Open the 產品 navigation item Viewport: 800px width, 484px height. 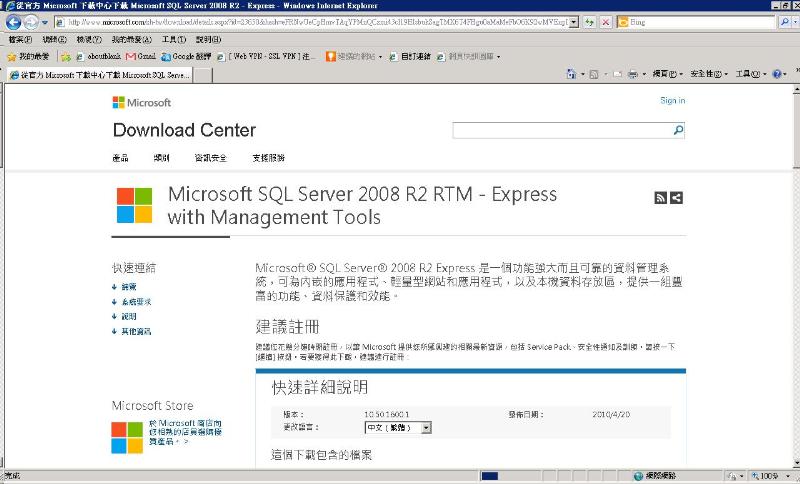[120, 158]
